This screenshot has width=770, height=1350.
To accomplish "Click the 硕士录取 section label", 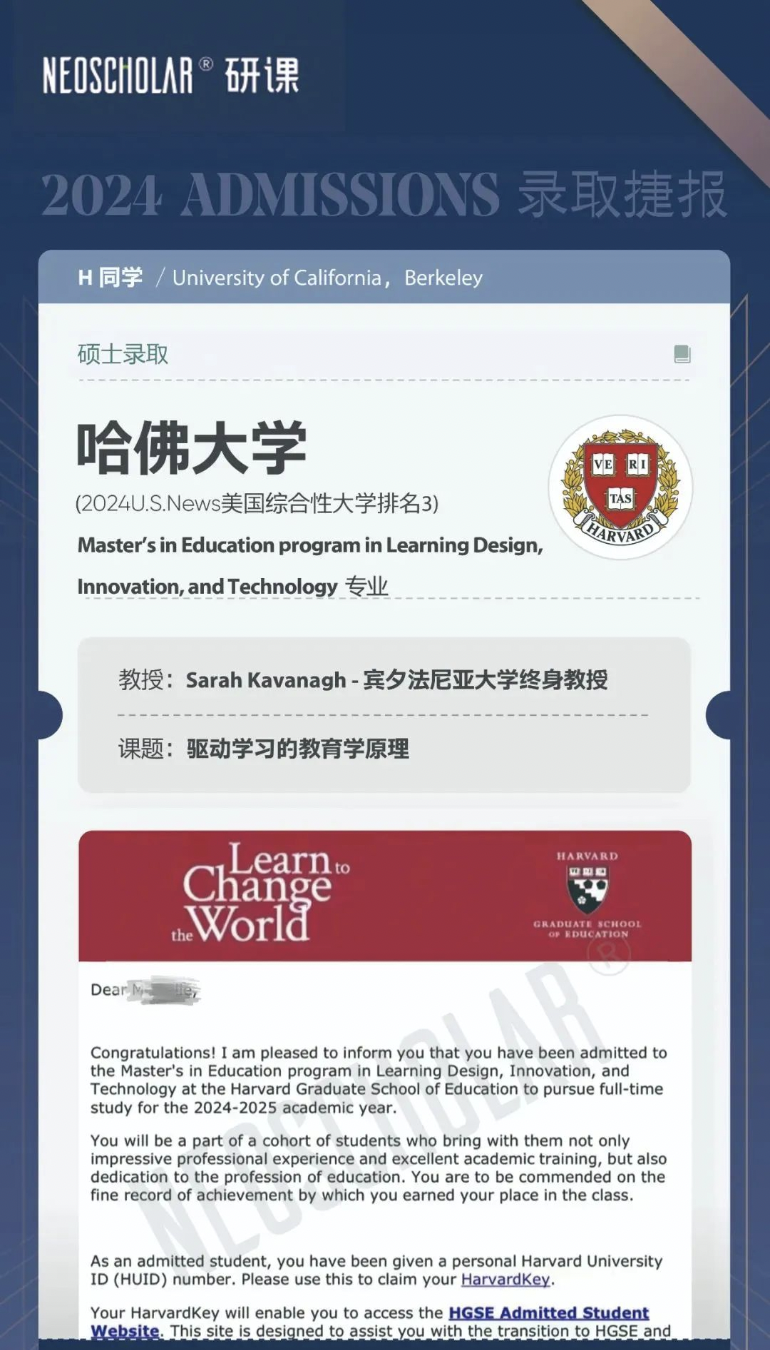I will click(123, 354).
